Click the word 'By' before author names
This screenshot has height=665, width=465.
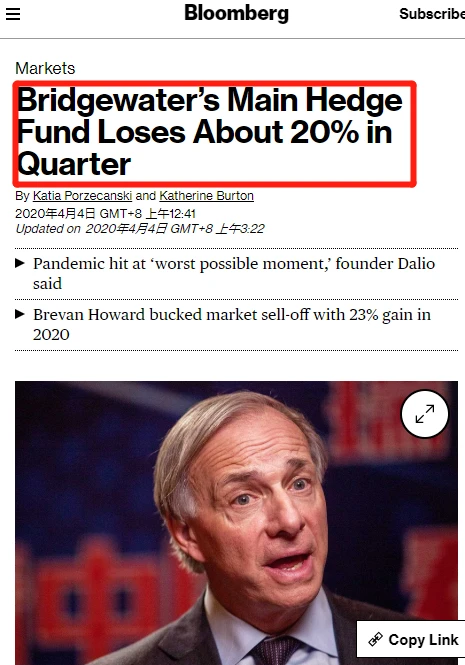point(22,196)
